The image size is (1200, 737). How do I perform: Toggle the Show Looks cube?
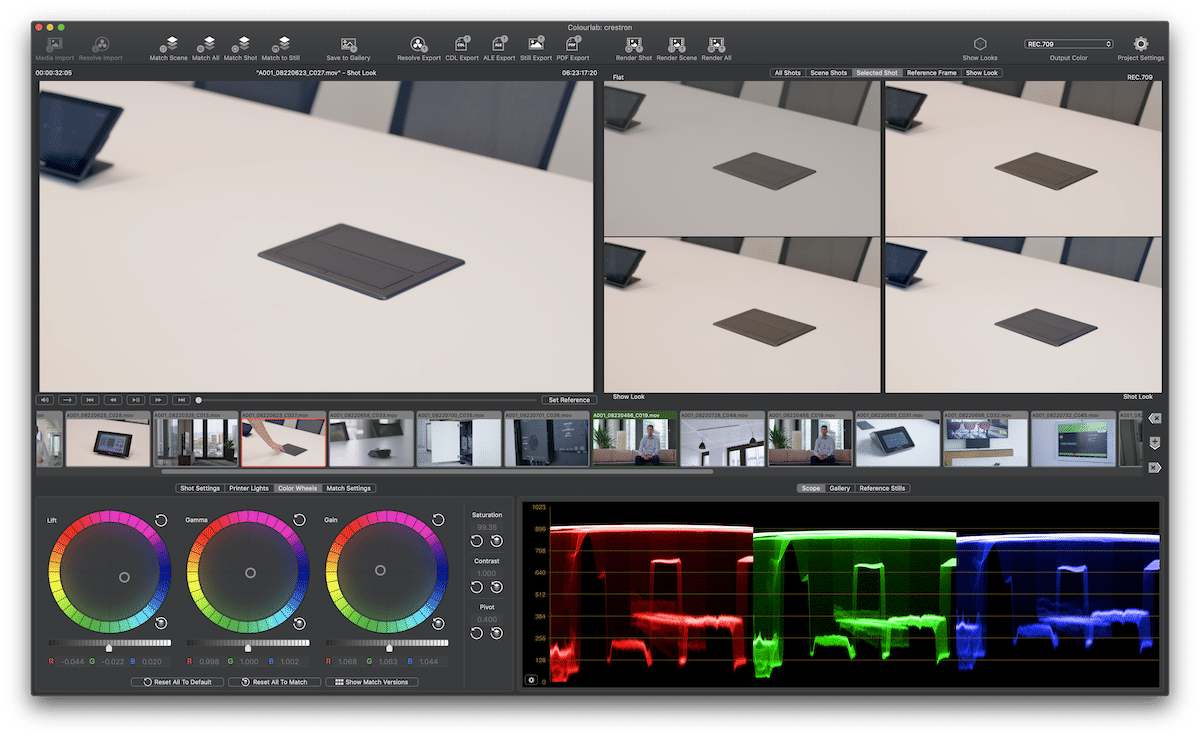point(980,45)
